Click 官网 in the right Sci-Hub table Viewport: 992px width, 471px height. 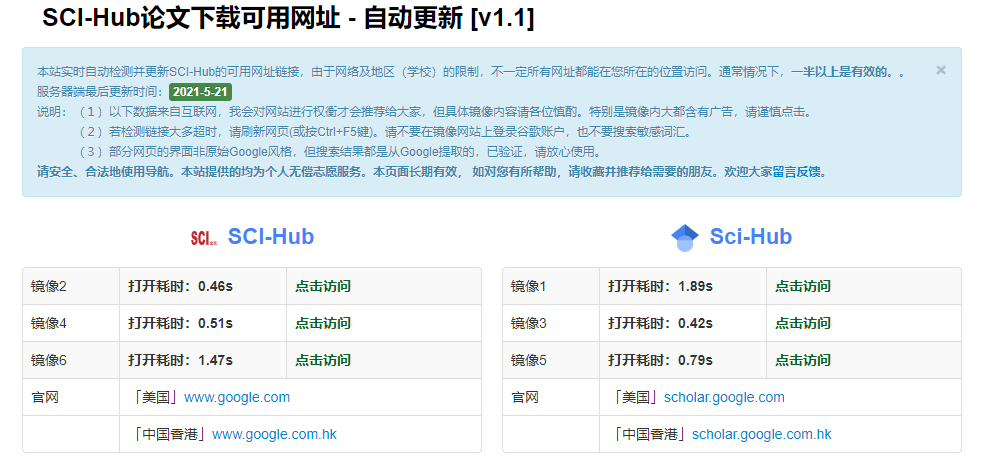[x=525, y=398]
